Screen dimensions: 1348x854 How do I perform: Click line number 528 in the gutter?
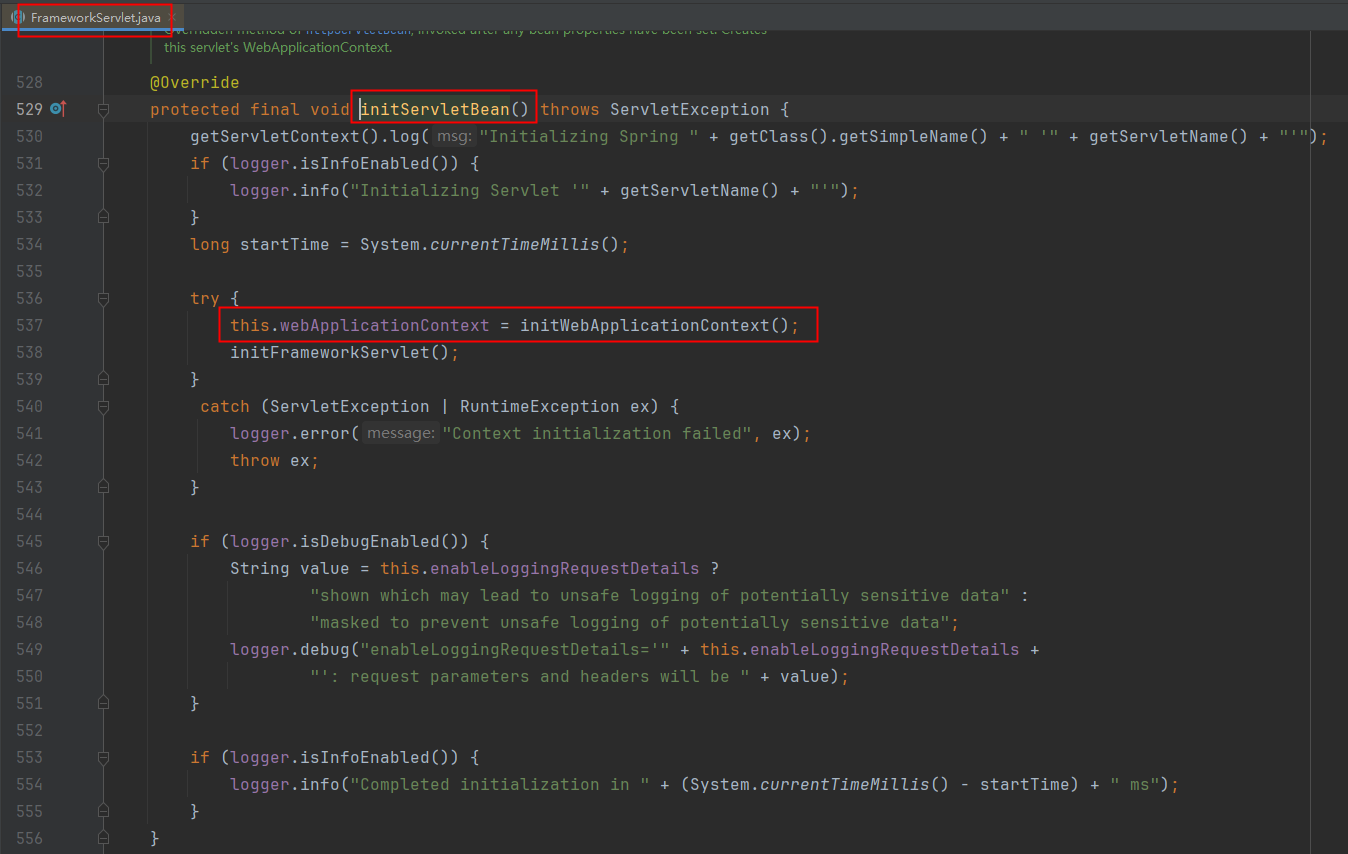(x=29, y=82)
